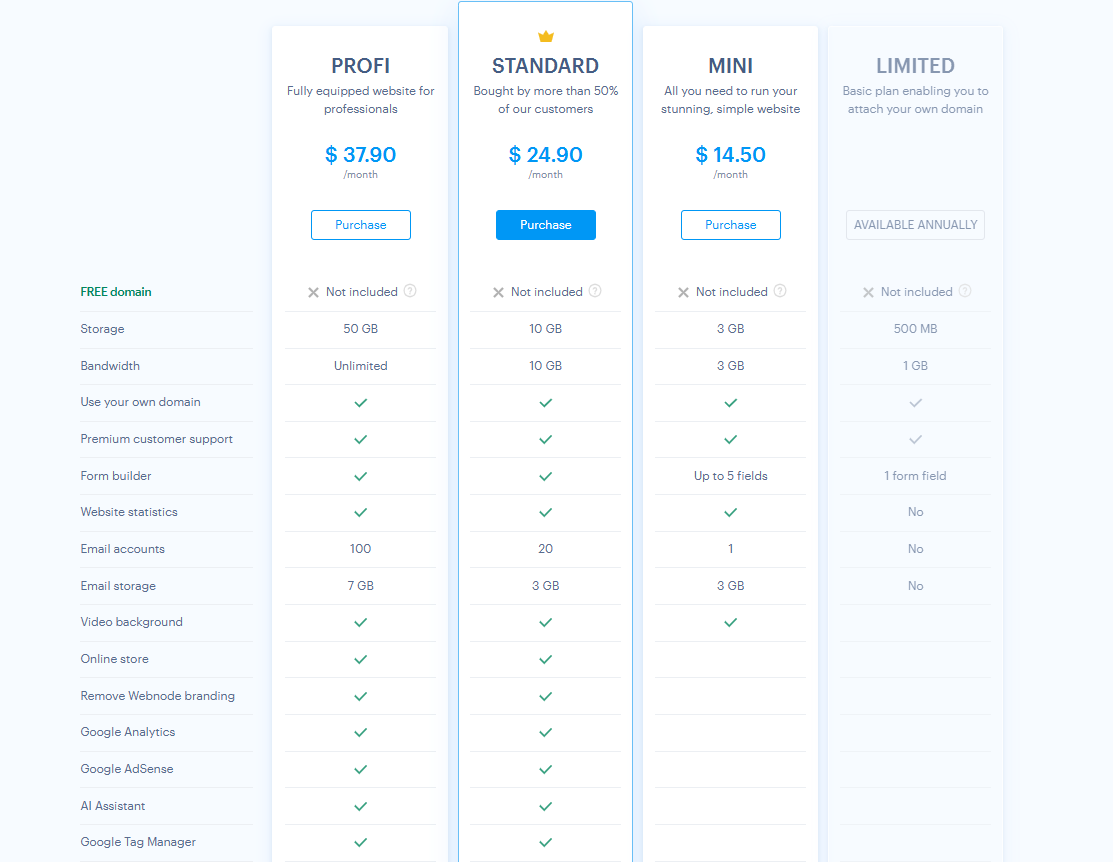Click the X icon in LIMITED free domain row
This screenshot has height=862, width=1113.
coord(868,293)
